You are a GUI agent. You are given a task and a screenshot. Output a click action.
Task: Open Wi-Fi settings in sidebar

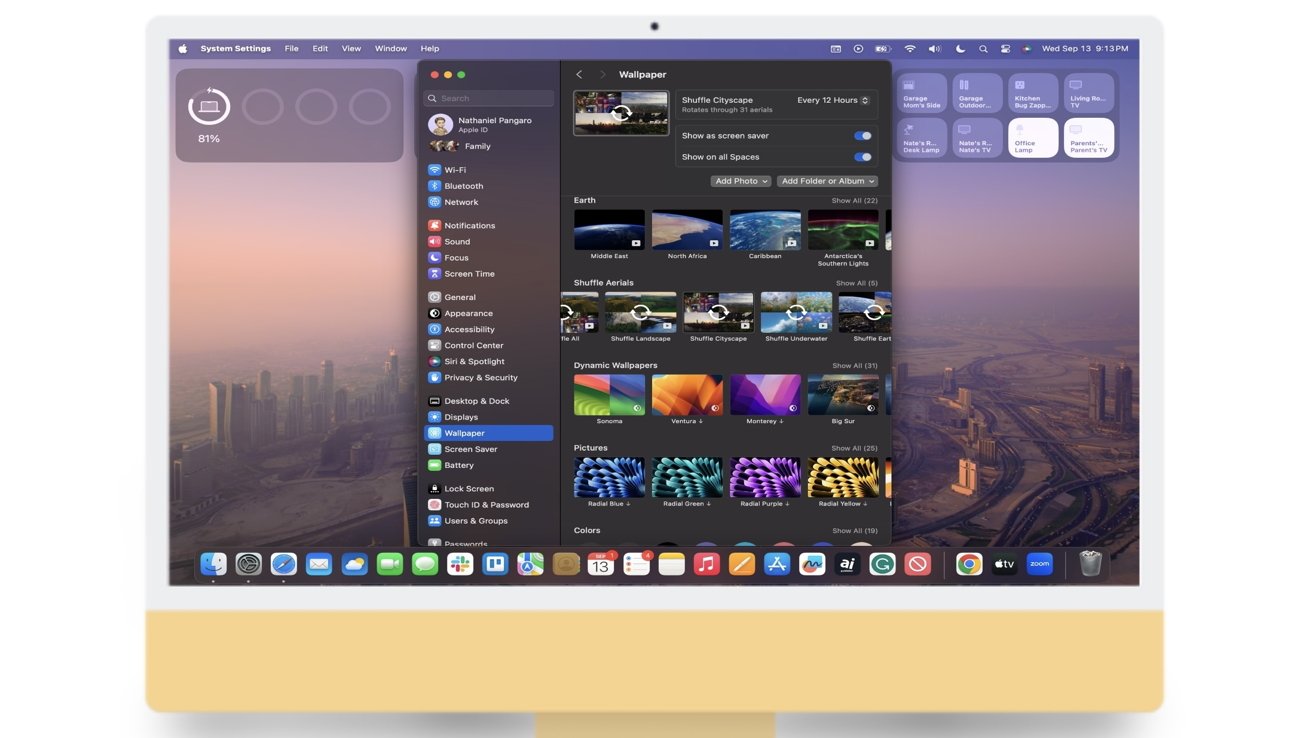(455, 170)
